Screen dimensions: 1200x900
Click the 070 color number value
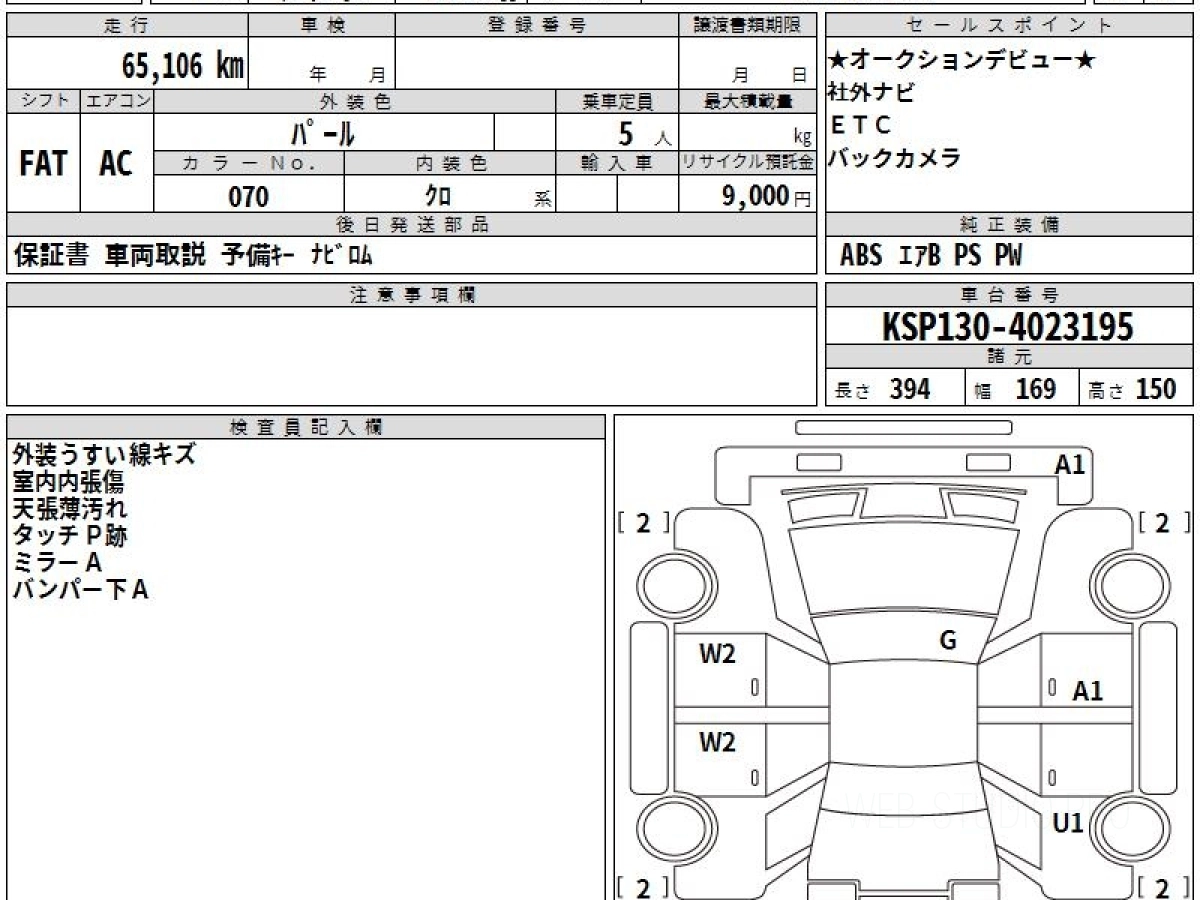248,196
